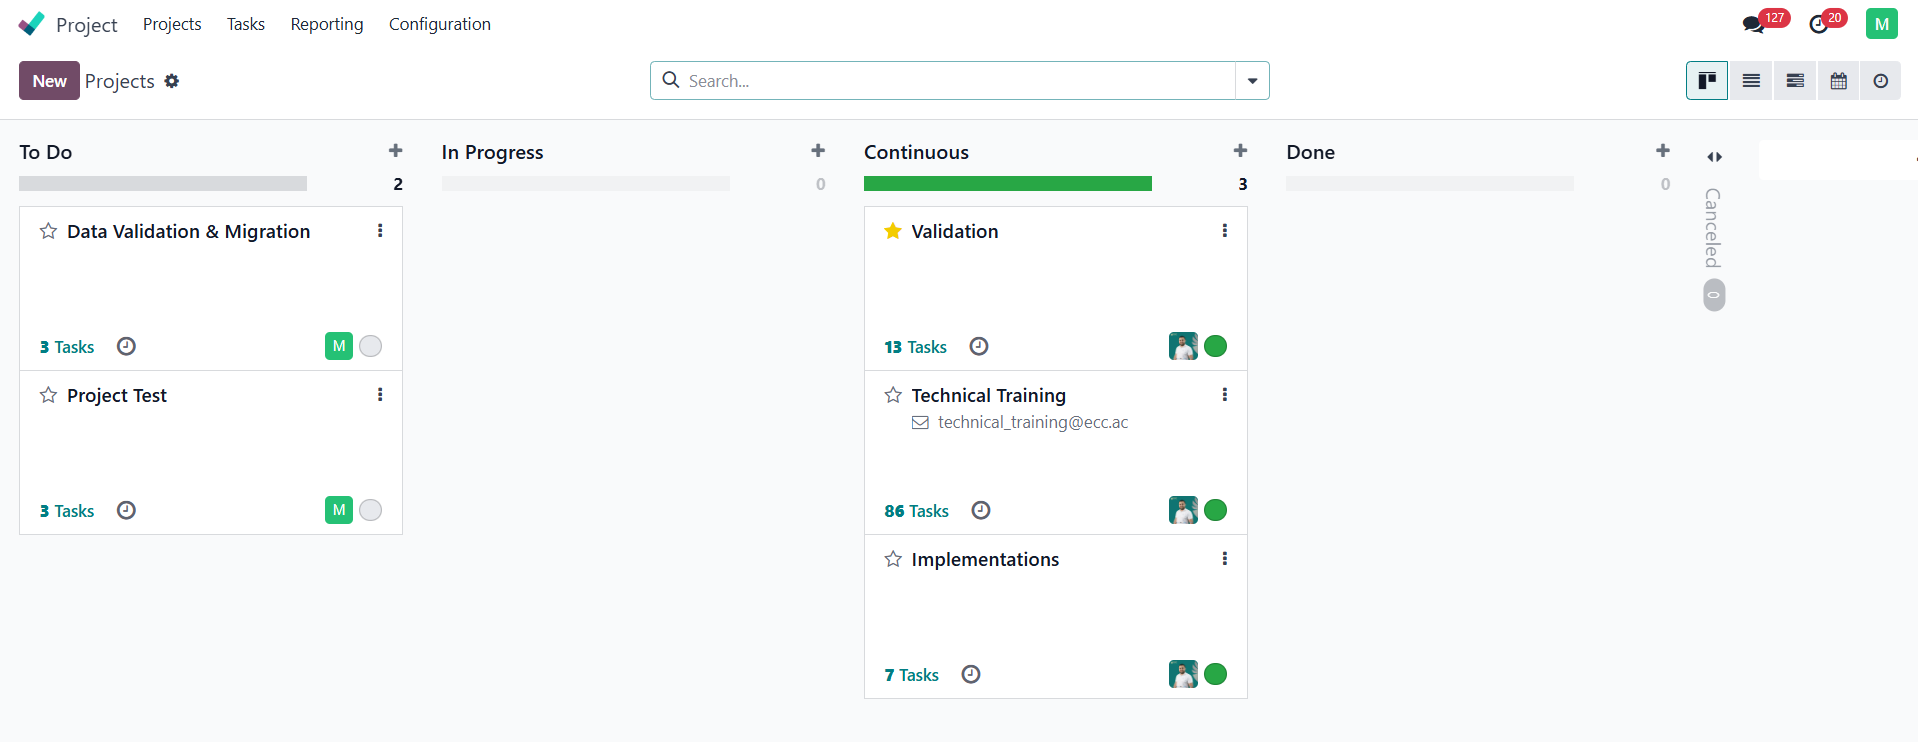Open activity clock on Technical Training card
The height and width of the screenshot is (742, 1918).
(981, 510)
